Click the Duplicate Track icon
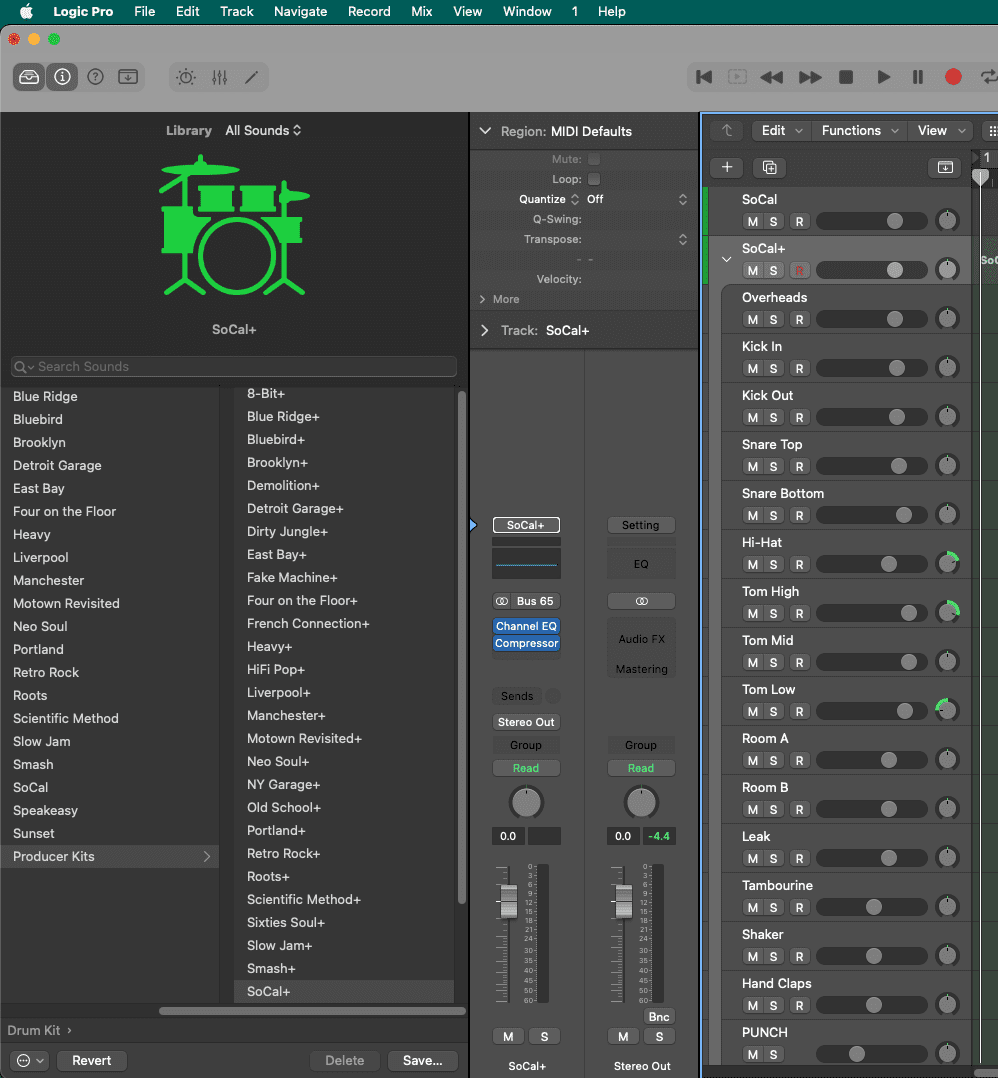 point(769,168)
